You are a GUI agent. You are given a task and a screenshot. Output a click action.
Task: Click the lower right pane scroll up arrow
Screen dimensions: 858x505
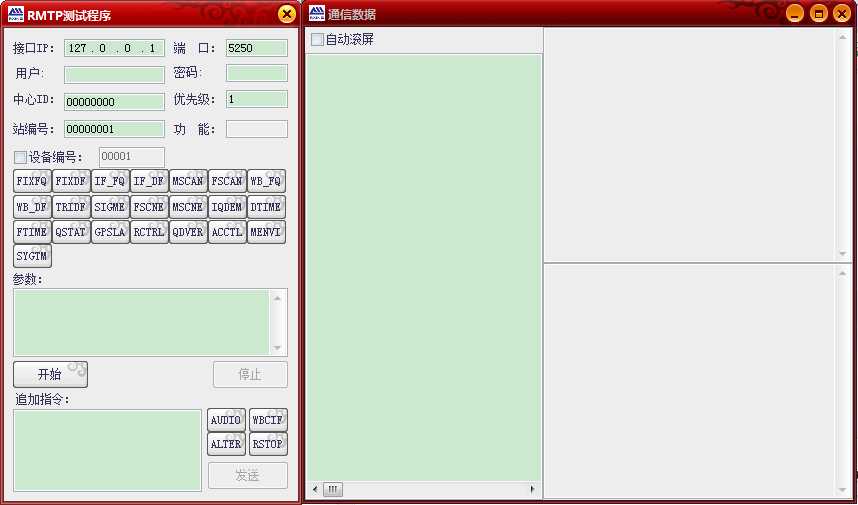pyautogui.click(x=843, y=273)
